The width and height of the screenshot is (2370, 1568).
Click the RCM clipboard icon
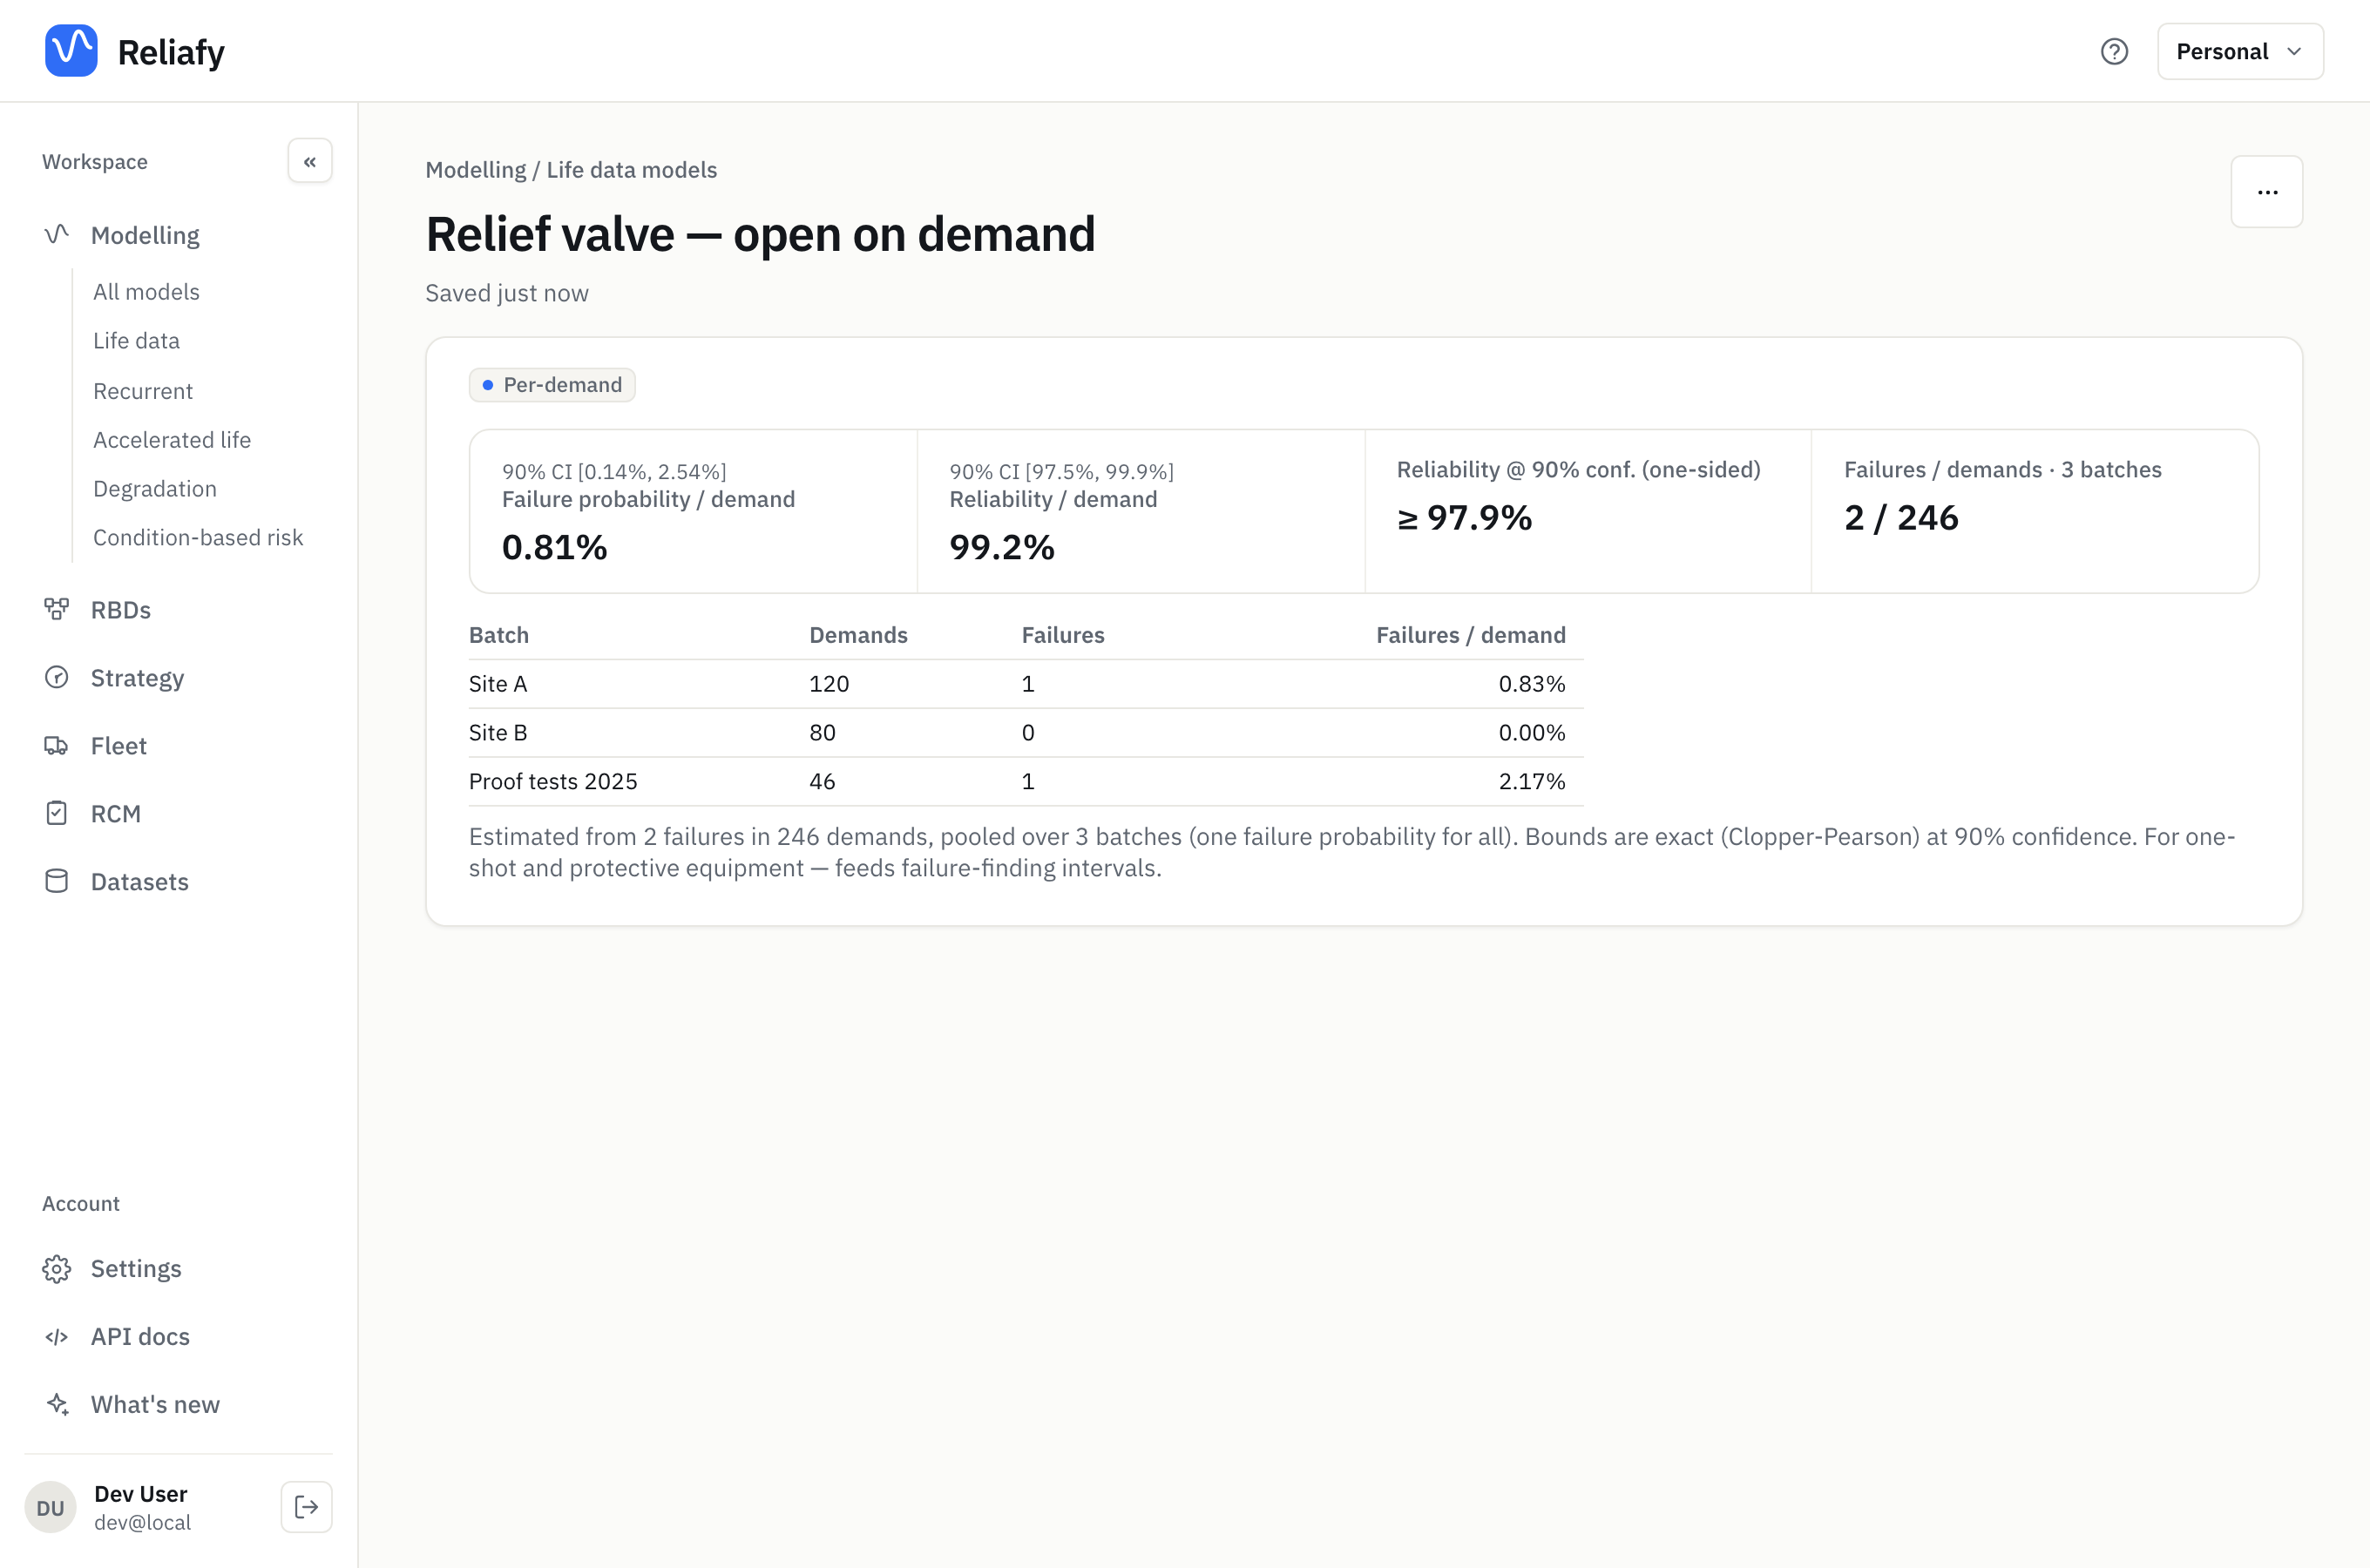[x=57, y=813]
